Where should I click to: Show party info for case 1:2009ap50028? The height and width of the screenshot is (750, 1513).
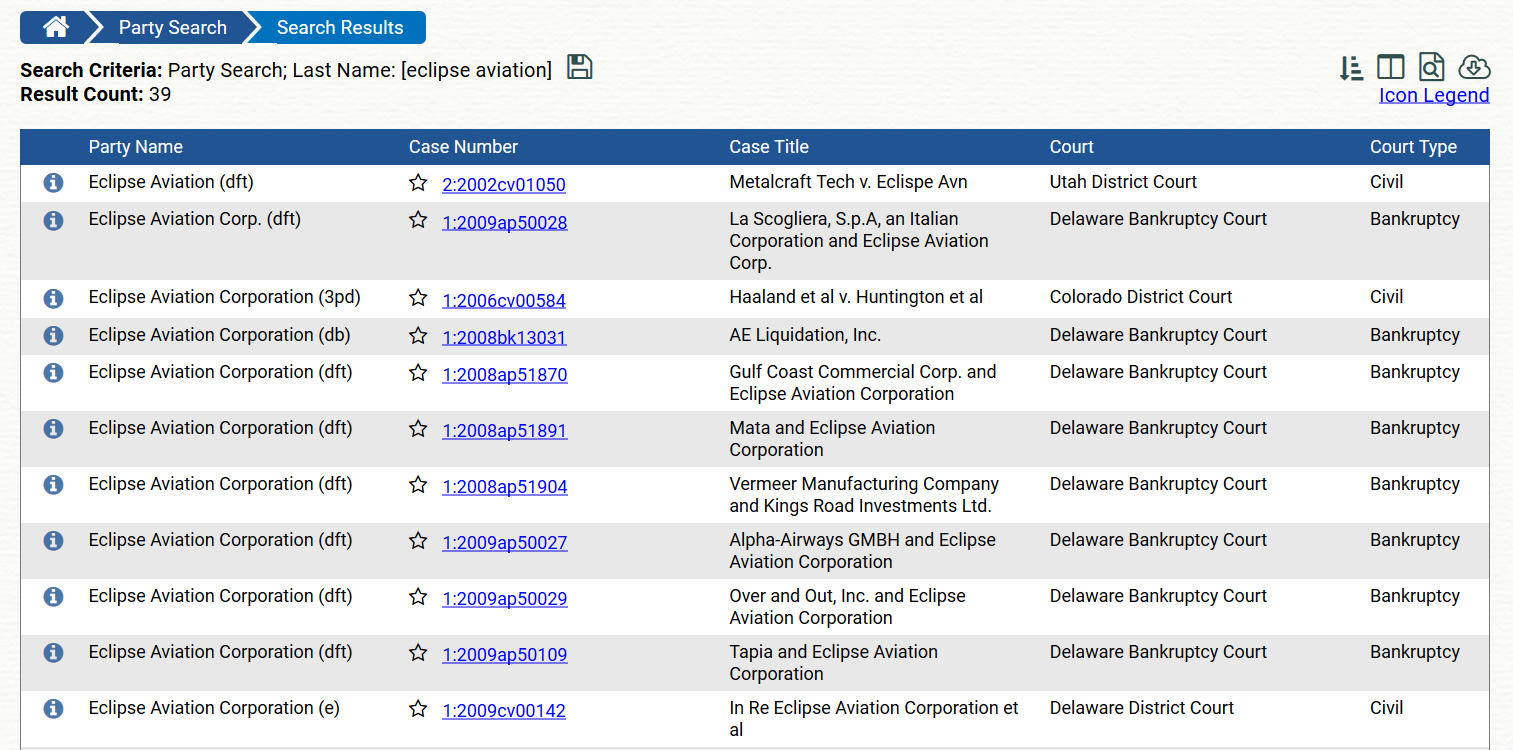(x=54, y=220)
